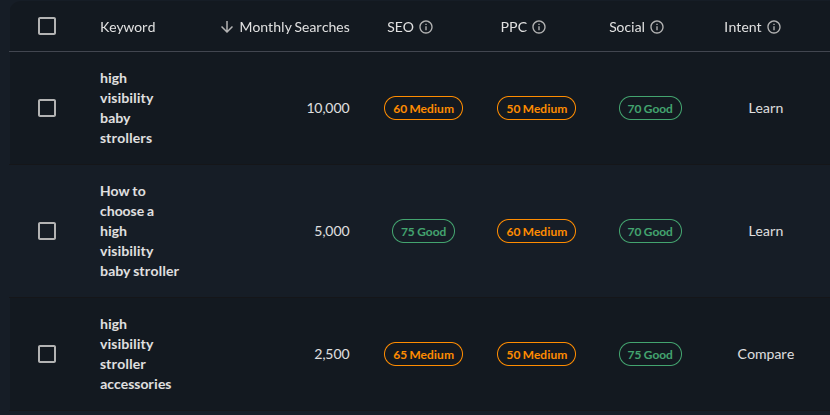Click the PPC info icon
830x415 pixels.
tap(540, 27)
